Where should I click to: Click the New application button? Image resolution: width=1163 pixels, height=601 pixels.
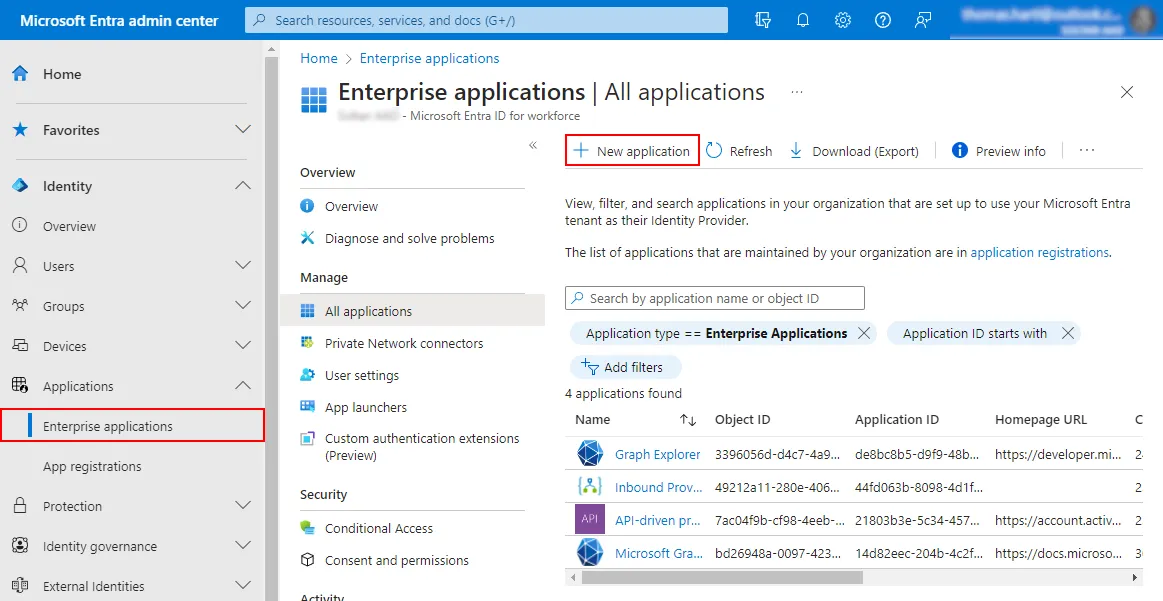(631, 150)
